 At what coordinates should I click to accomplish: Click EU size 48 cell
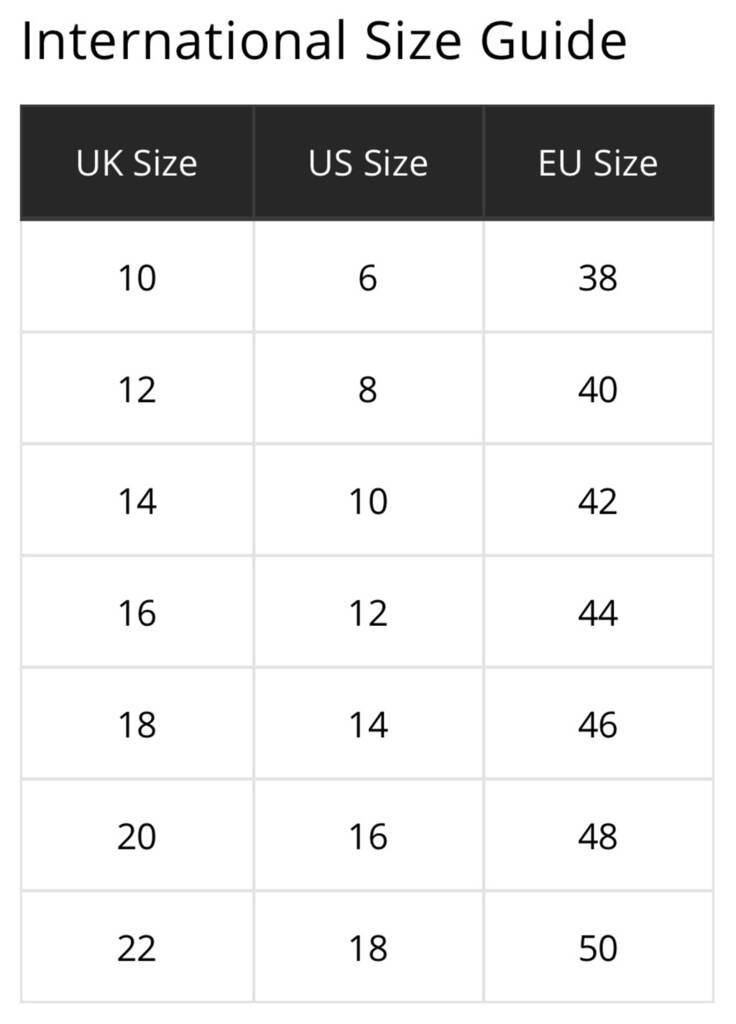(x=598, y=835)
